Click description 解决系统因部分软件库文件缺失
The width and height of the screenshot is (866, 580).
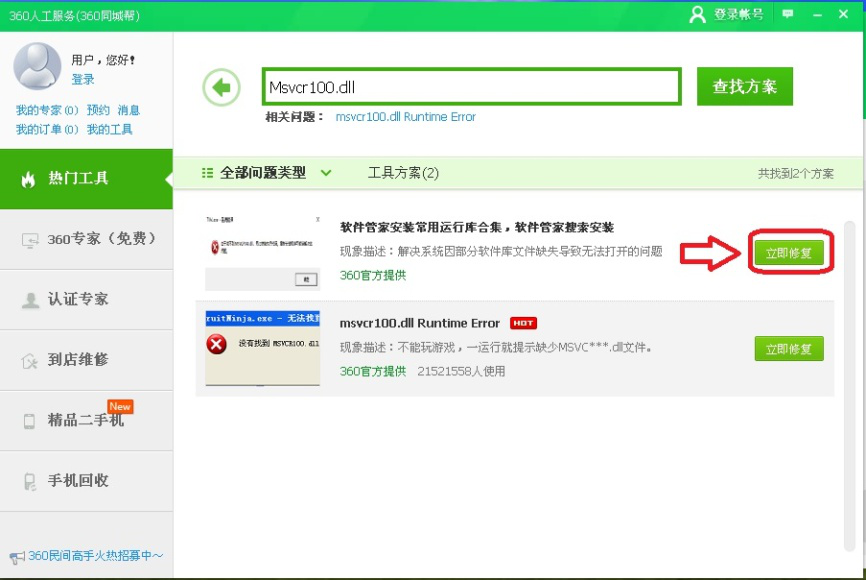(x=501, y=251)
